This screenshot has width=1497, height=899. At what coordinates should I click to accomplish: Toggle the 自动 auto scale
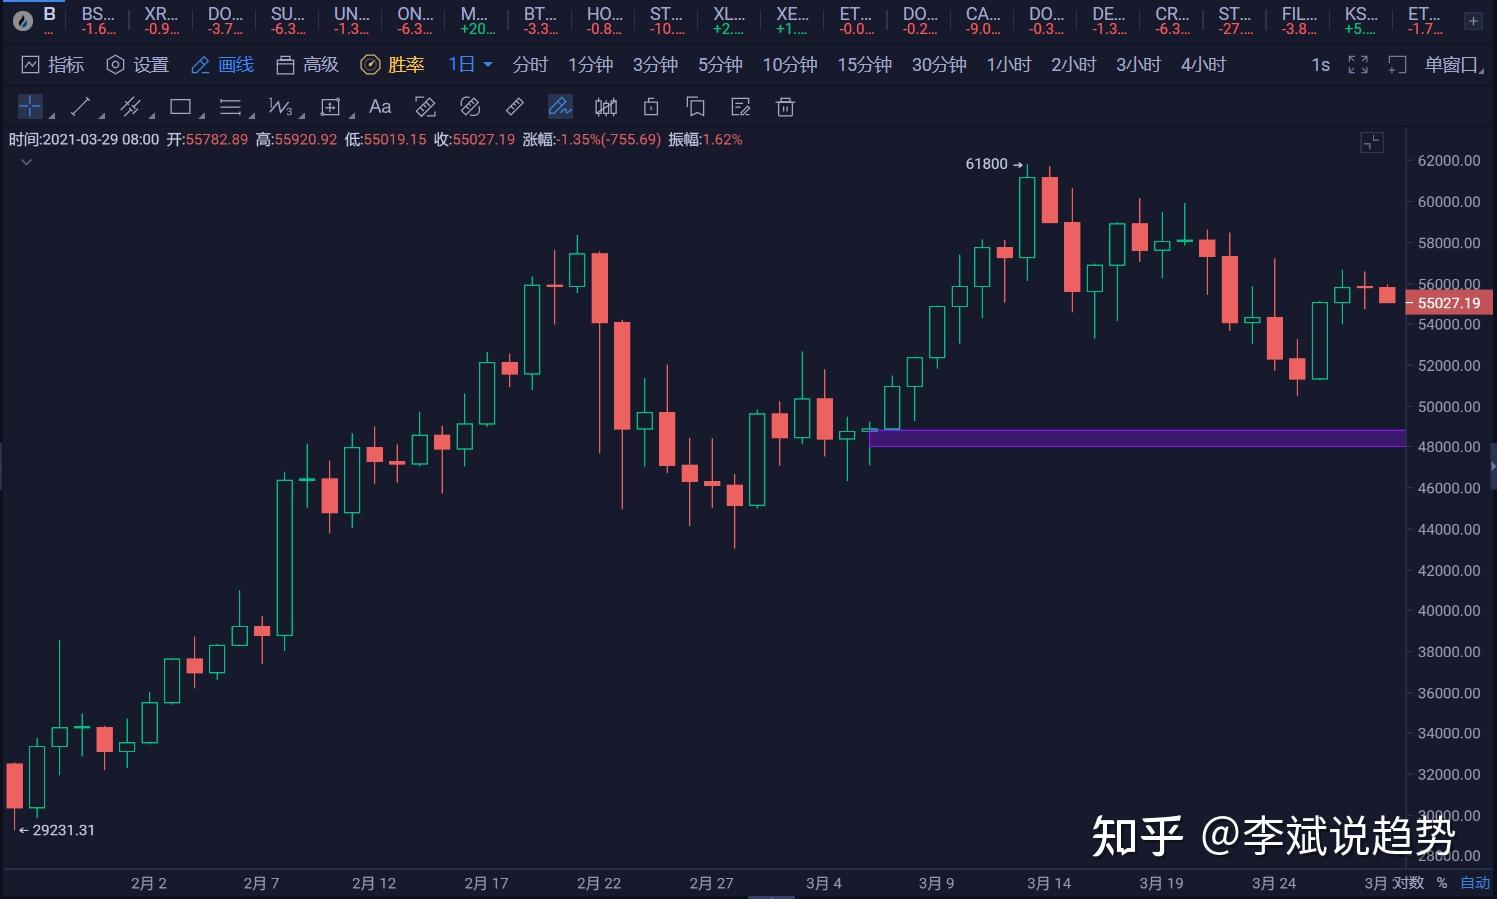[1475, 883]
